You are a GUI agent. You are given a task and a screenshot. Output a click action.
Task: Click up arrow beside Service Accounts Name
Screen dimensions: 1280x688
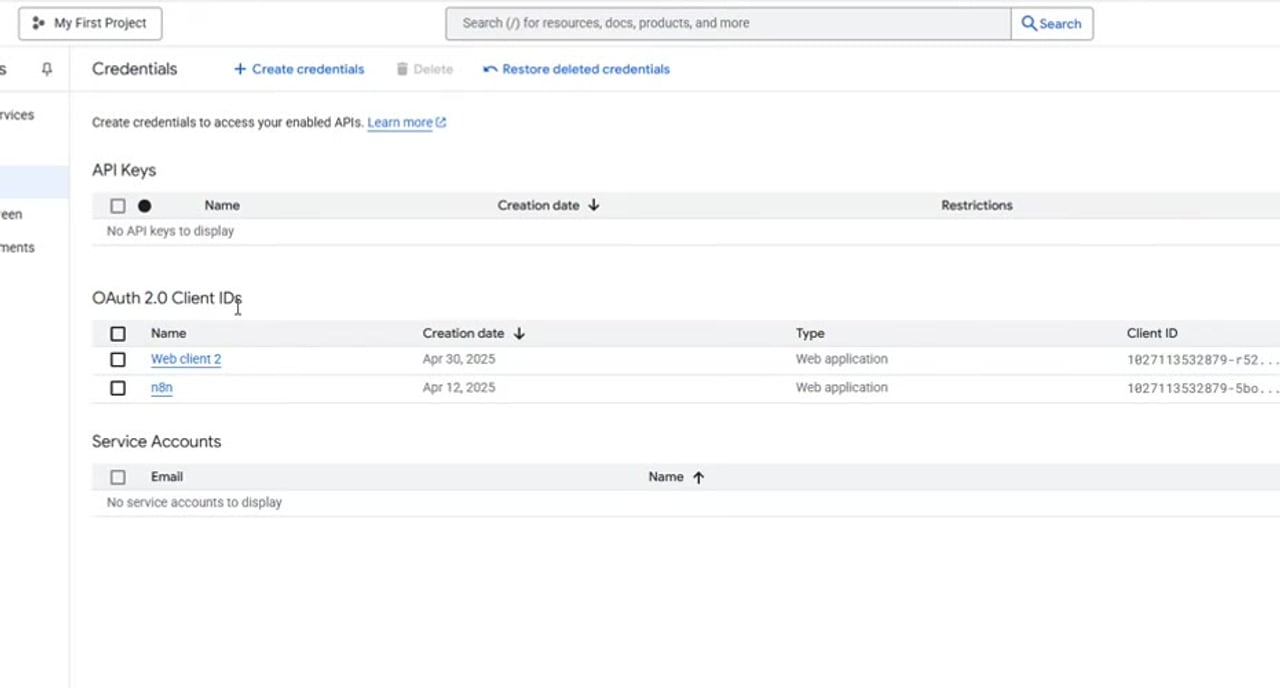tap(698, 477)
